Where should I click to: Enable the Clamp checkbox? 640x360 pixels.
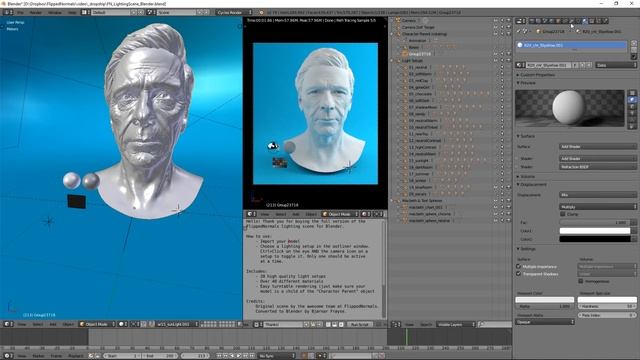pyautogui.click(x=563, y=214)
